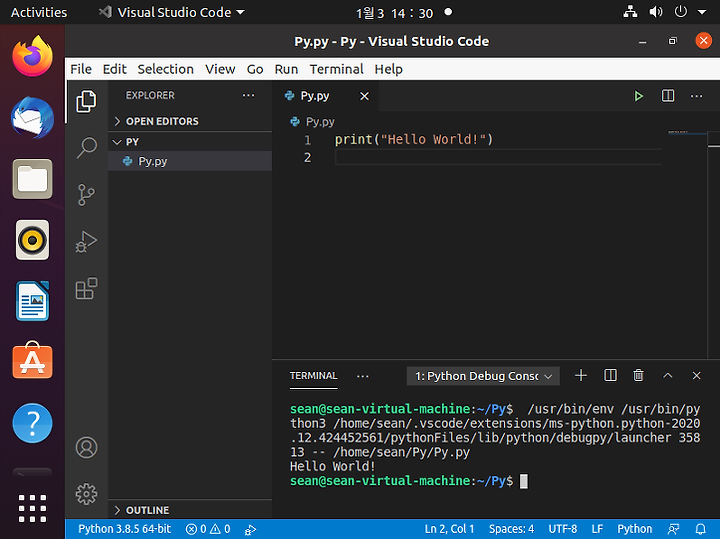Split the terminal panel
The height and width of the screenshot is (539, 720).
610,376
